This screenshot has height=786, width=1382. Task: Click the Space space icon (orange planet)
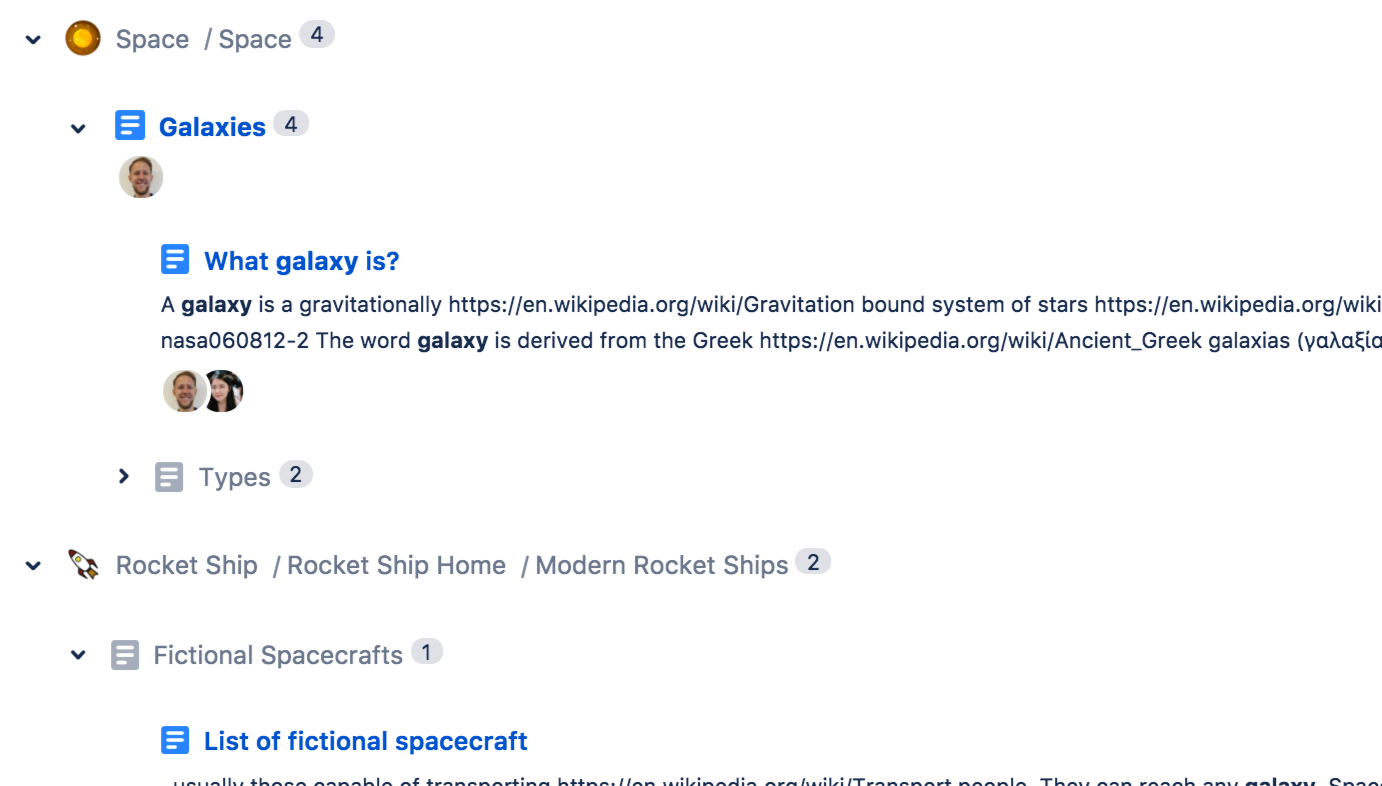point(83,37)
